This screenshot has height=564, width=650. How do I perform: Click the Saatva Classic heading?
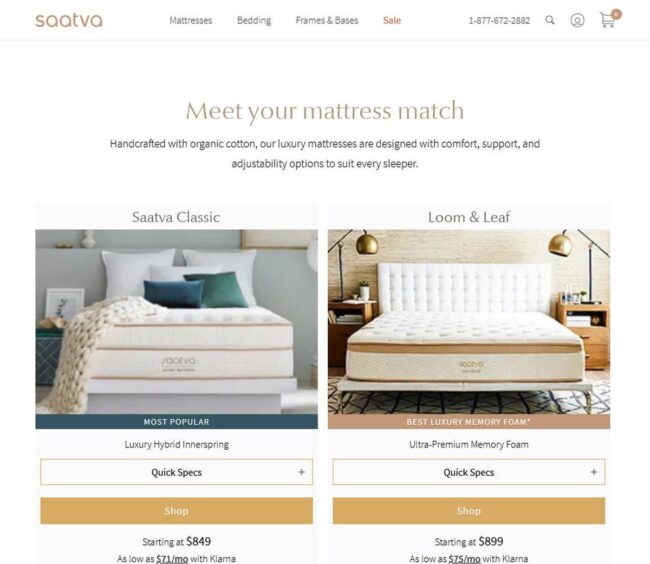click(x=176, y=217)
